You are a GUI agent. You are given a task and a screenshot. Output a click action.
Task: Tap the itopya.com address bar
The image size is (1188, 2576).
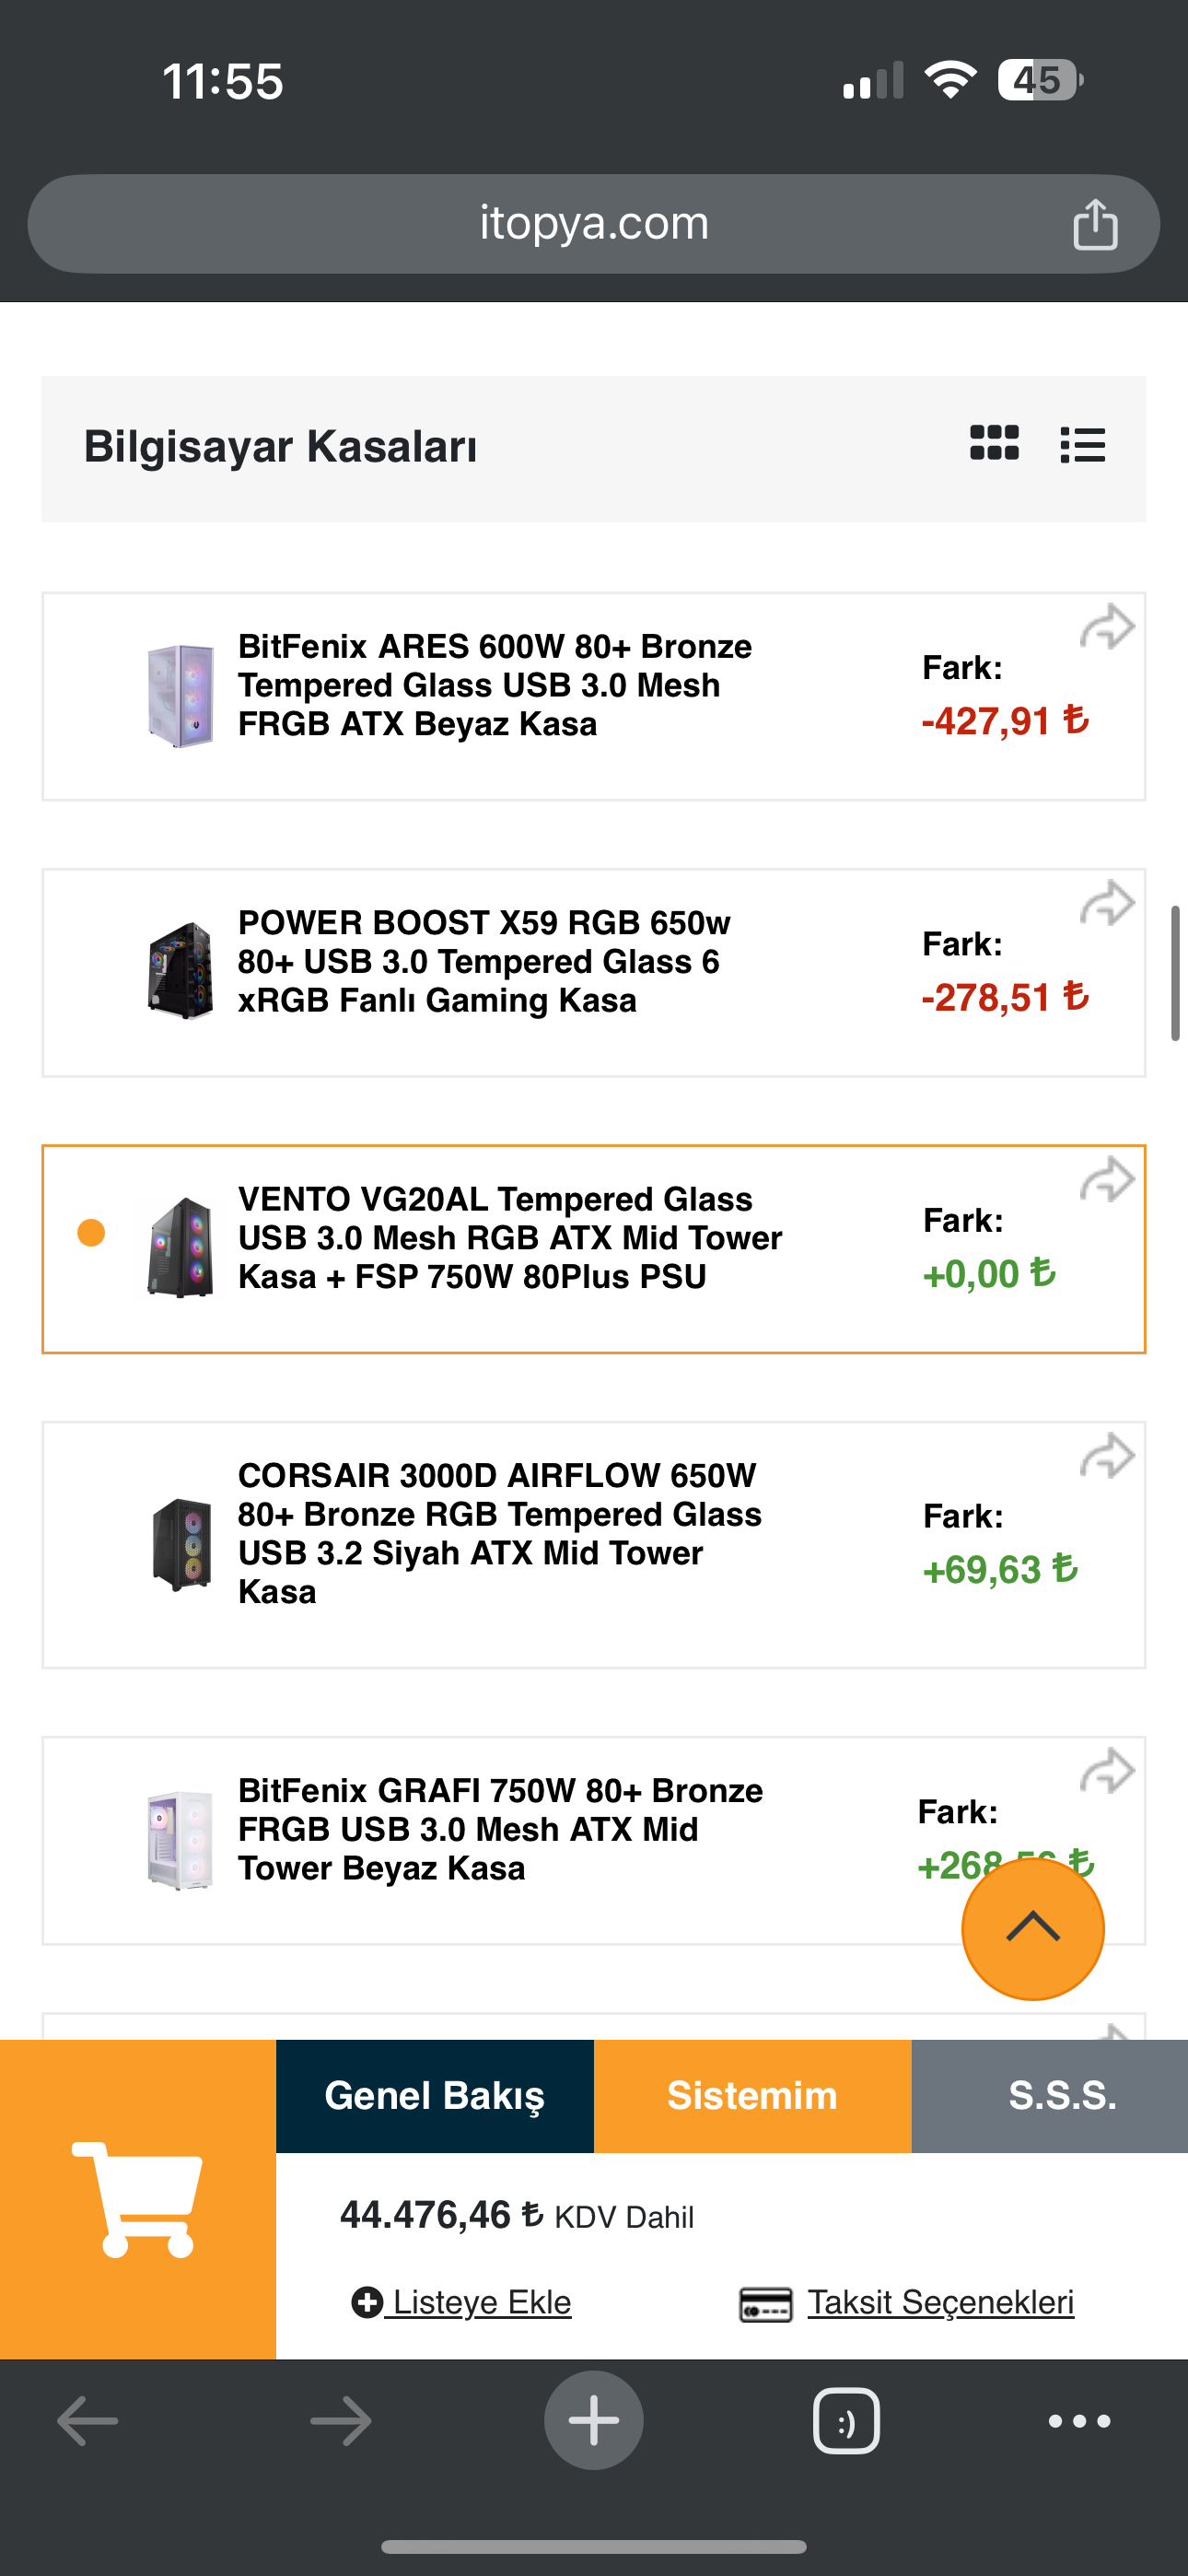pyautogui.click(x=594, y=224)
